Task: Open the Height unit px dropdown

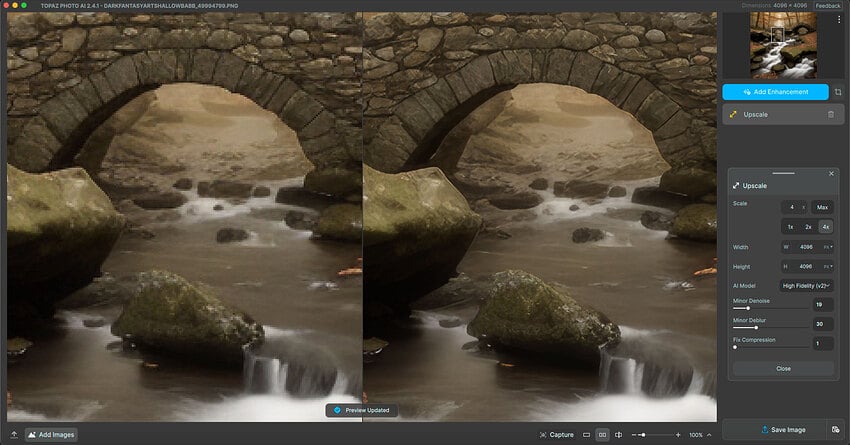Action: point(828,266)
